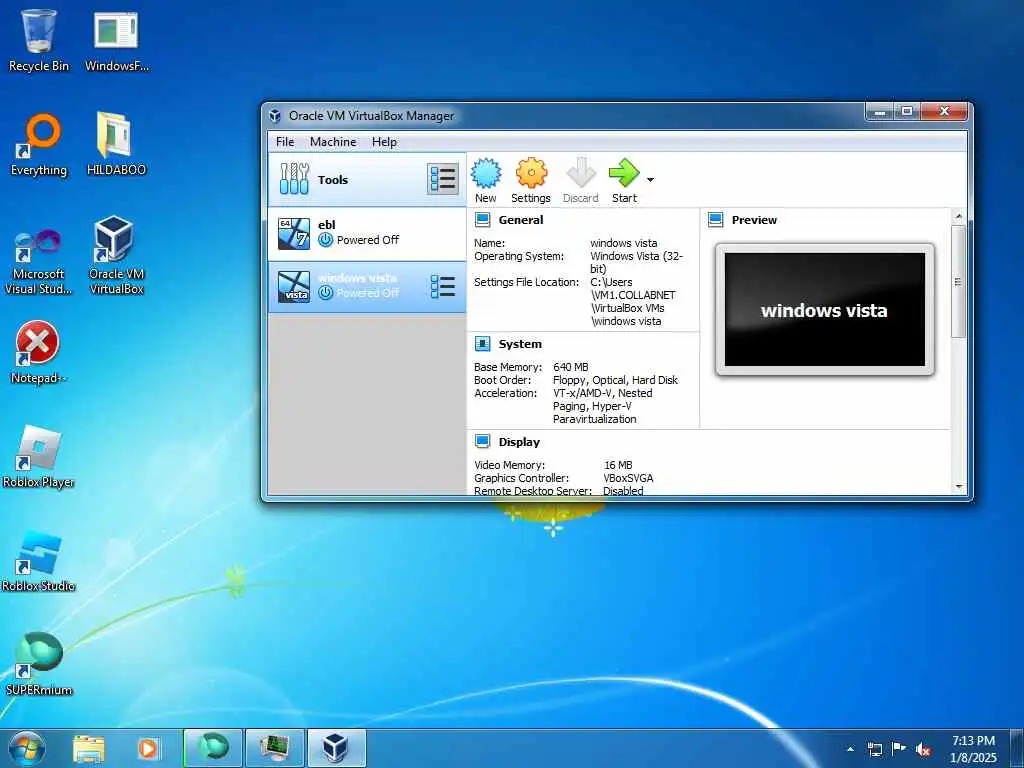Open the Roblox Studio desktop shortcut

pyautogui.click(x=39, y=560)
